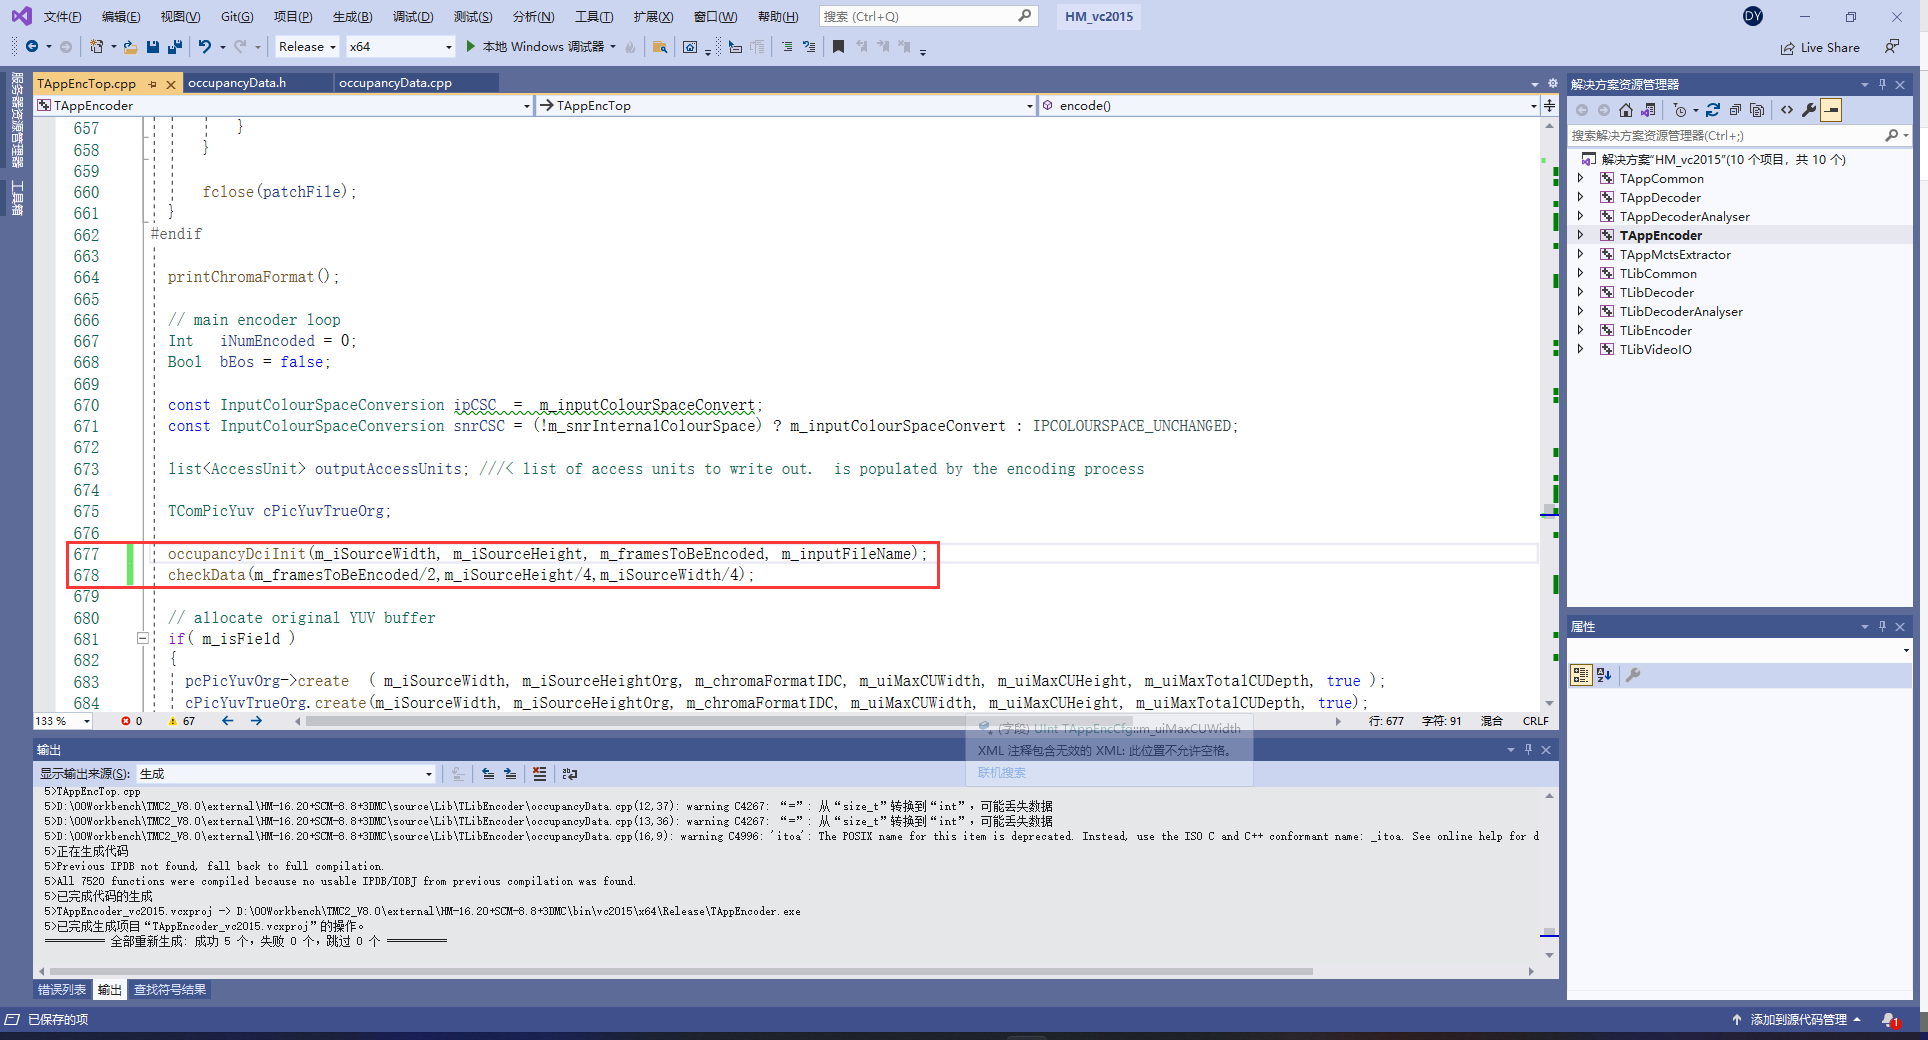
Task: Expand the TAppCommon project node
Action: click(1581, 178)
